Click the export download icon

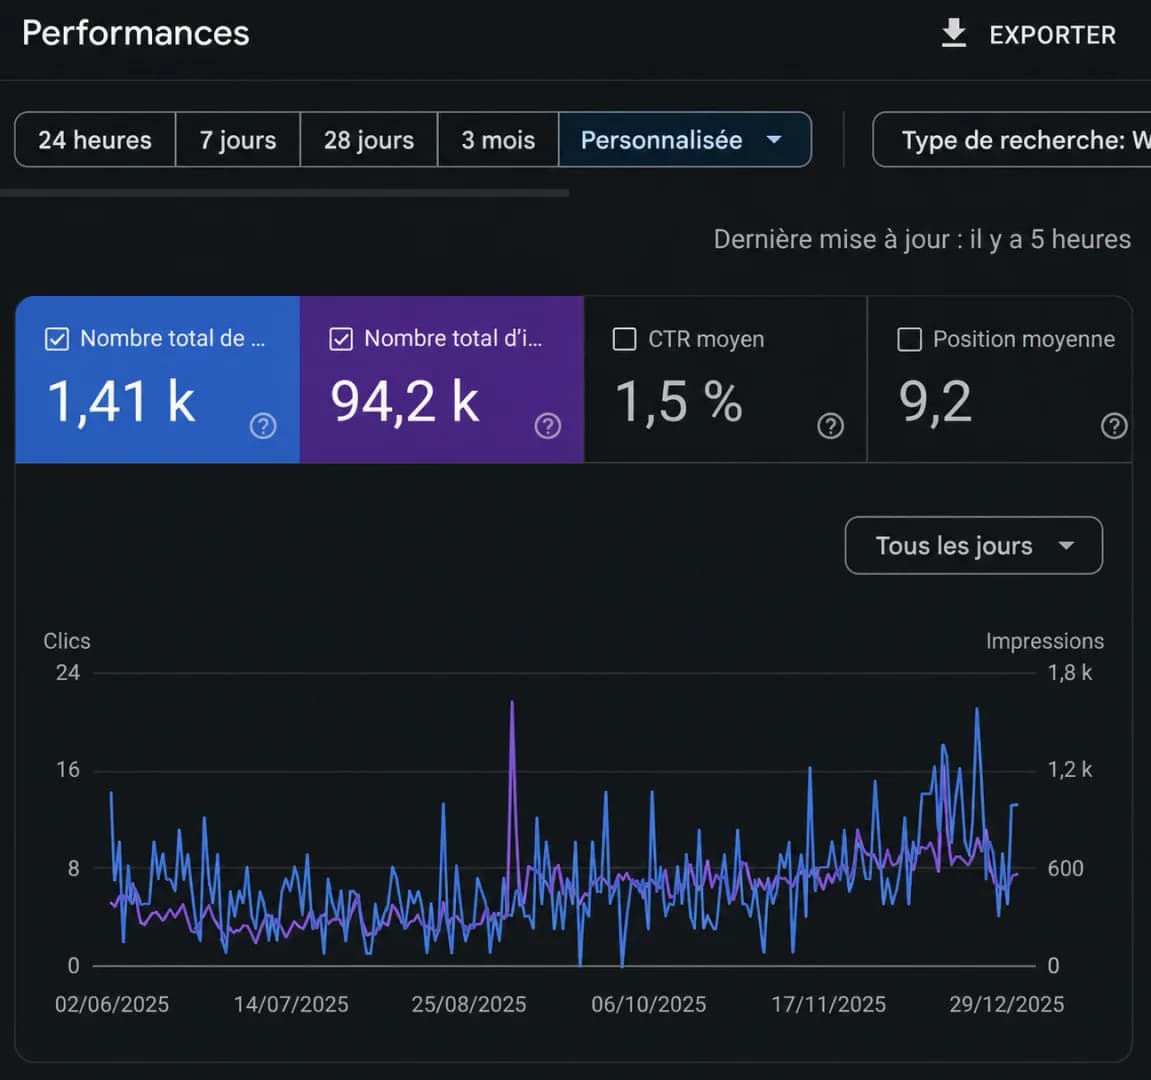[954, 34]
